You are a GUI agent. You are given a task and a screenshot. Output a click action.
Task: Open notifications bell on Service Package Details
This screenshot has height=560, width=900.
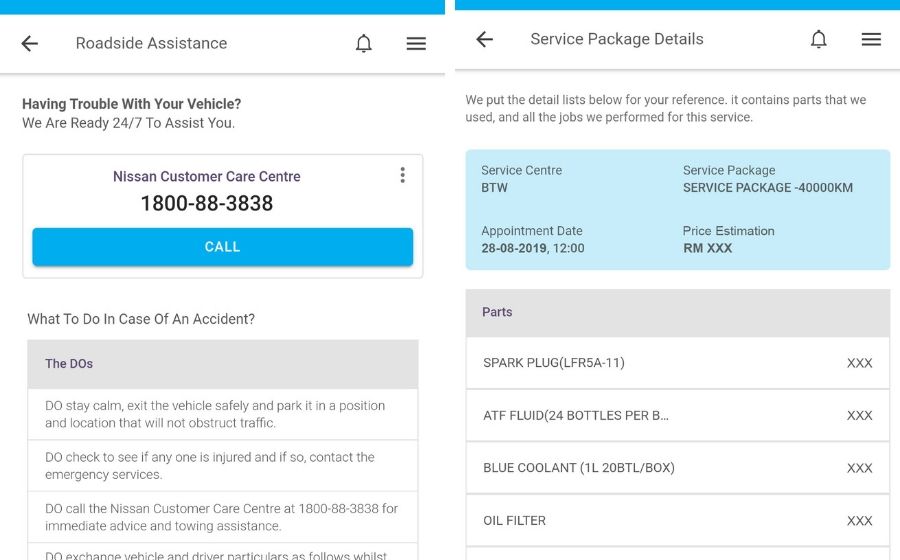click(x=819, y=39)
